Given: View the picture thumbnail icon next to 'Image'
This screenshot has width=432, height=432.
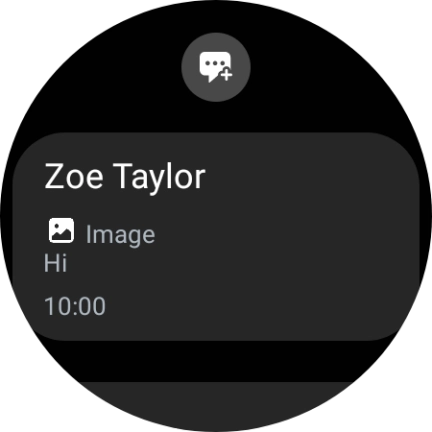Looking at the screenshot, I should tap(61, 230).
